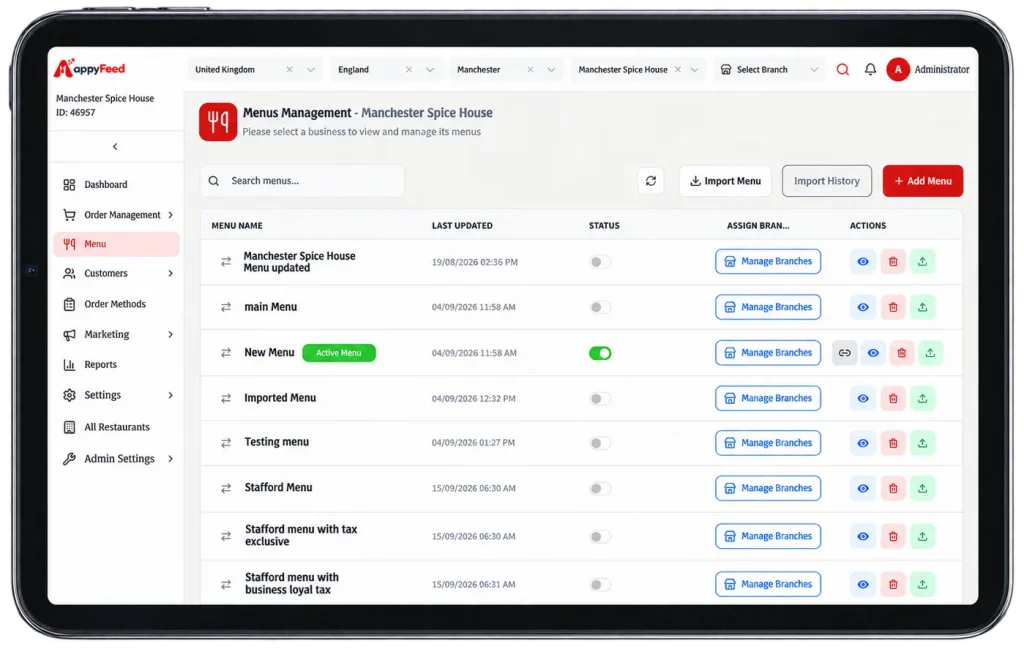The image size is (1024, 649).
Task: Click the Add Menu button
Action: pyautogui.click(x=923, y=181)
